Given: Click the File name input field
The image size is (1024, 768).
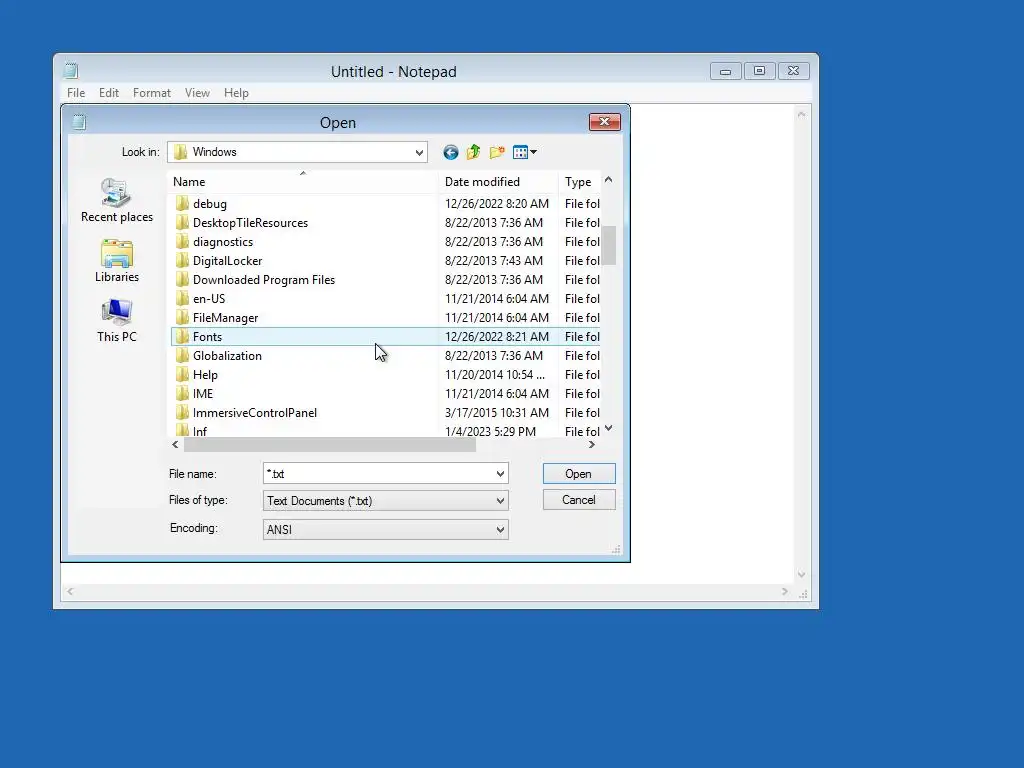Looking at the screenshot, I should [x=378, y=473].
